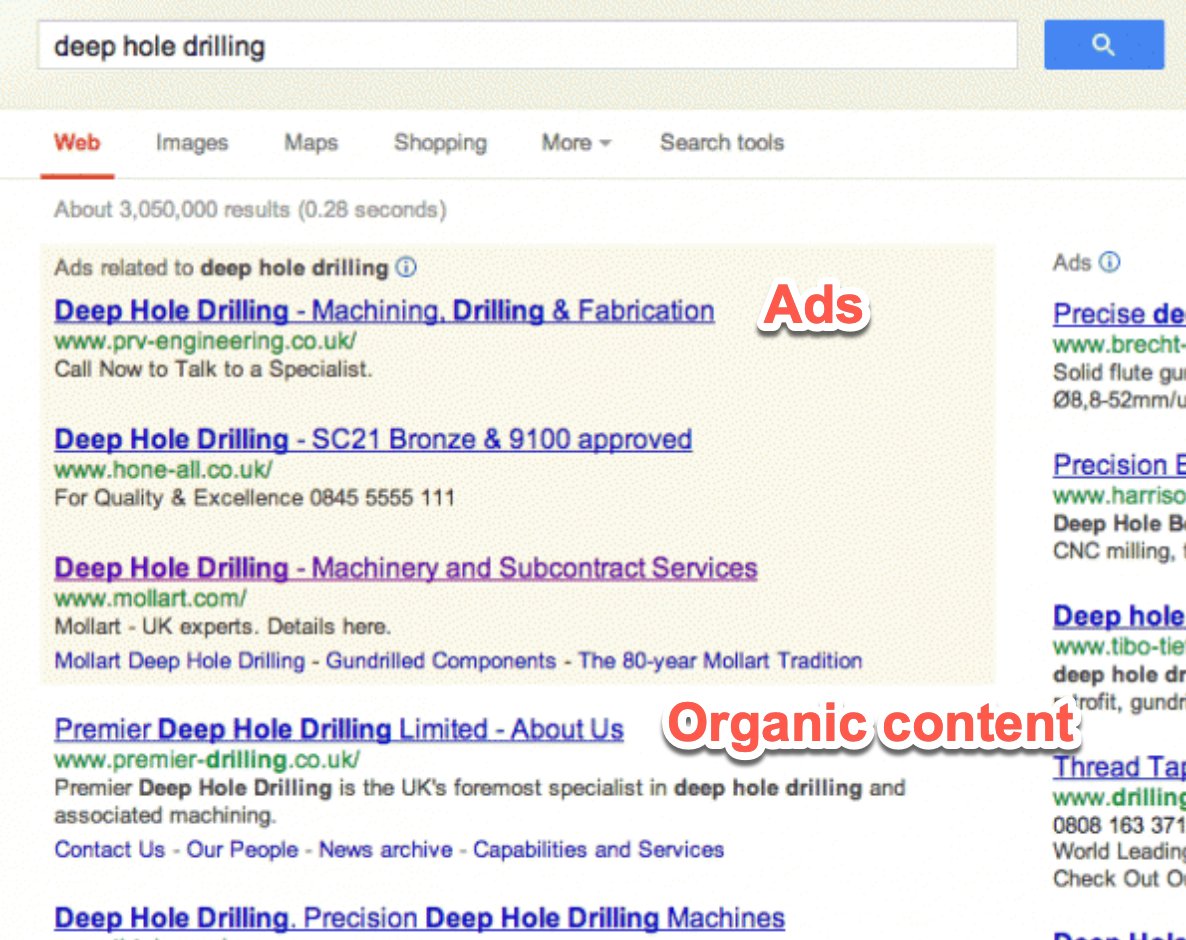Click the info icon next to right-column Ads label
1186x940 pixels.
coord(1109,262)
